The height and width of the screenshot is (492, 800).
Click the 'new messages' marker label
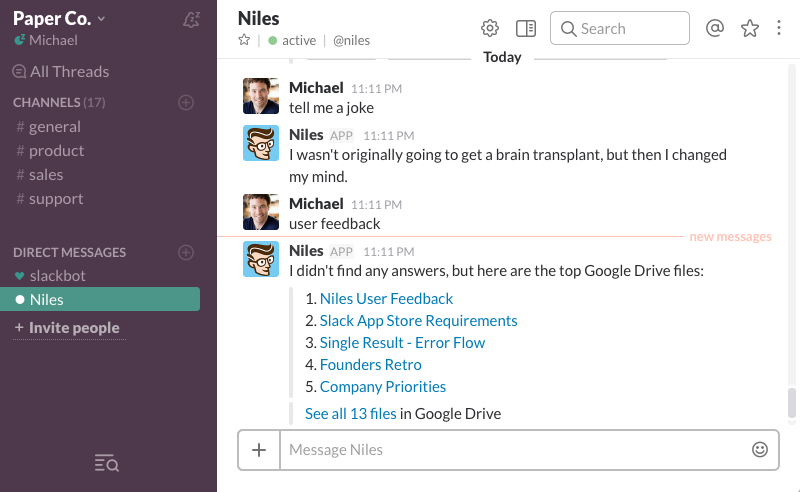pos(730,236)
